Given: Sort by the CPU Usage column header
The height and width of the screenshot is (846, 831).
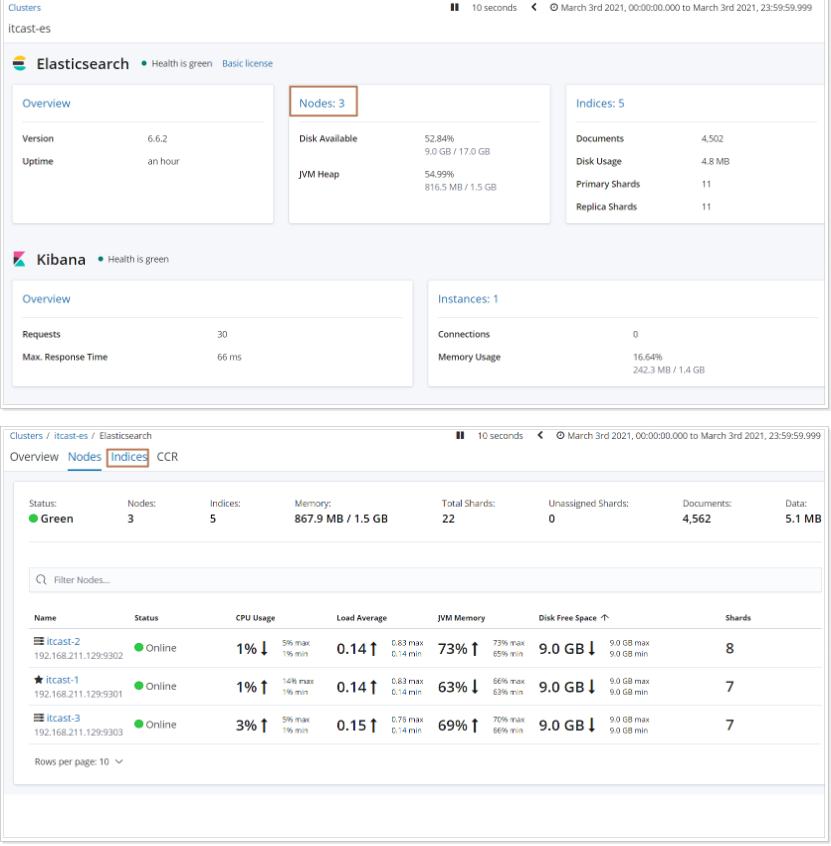Looking at the screenshot, I should (255, 617).
